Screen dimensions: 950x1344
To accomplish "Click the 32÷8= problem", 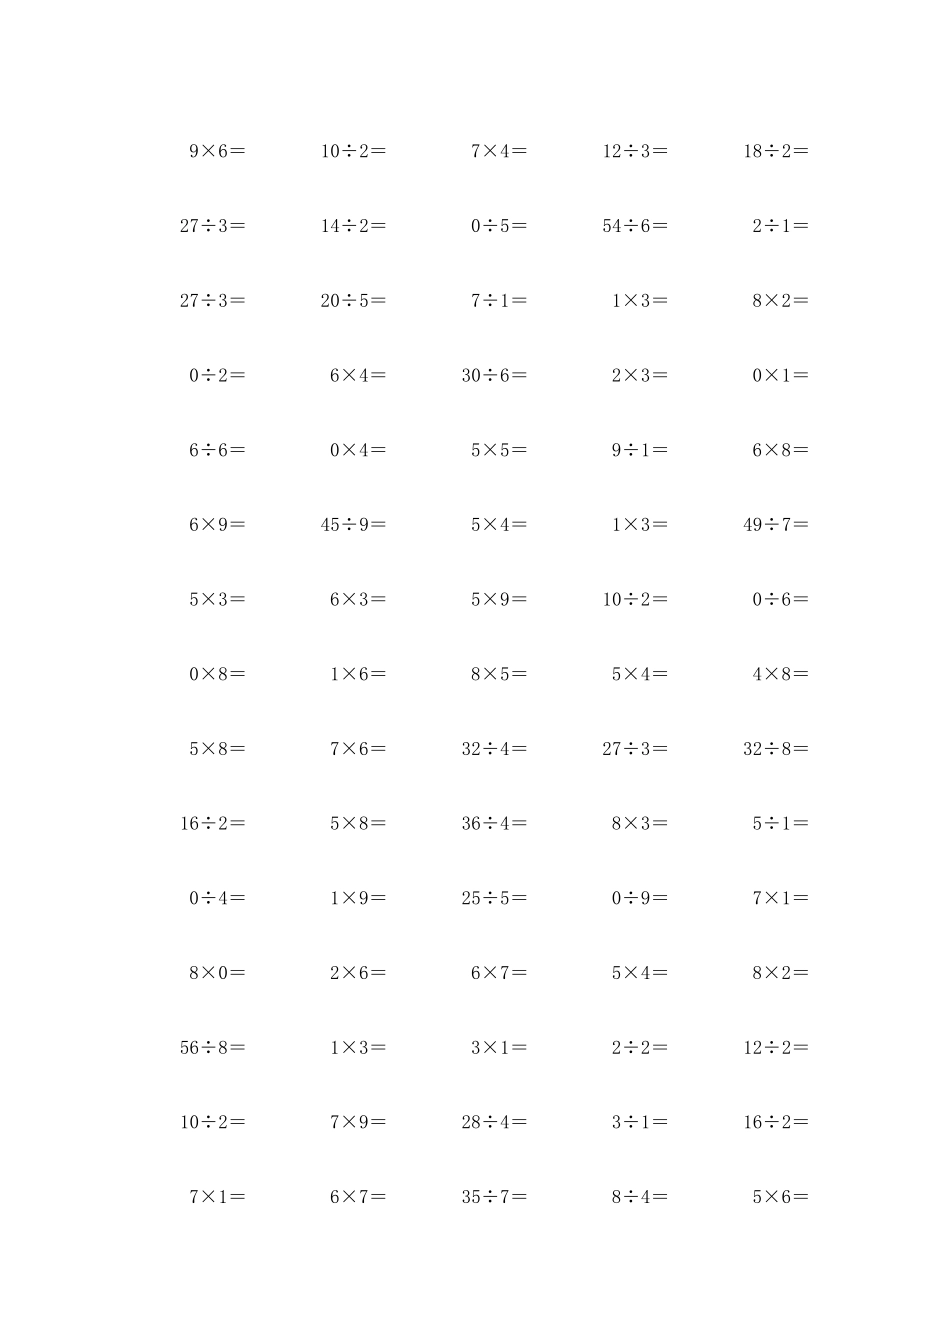I will [x=776, y=749].
